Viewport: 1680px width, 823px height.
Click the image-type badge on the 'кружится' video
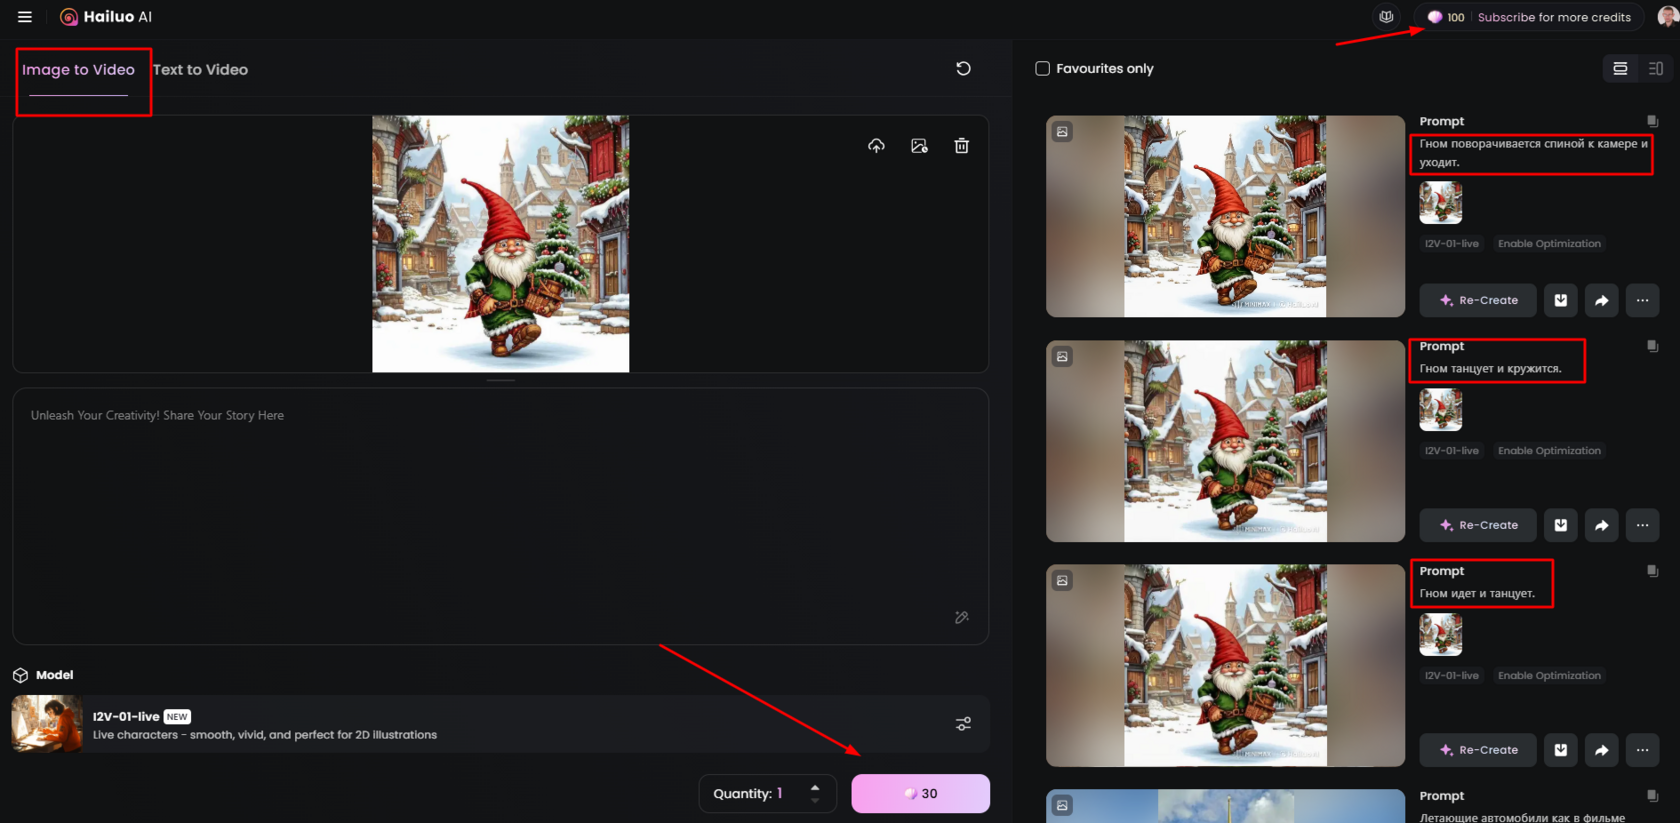(x=1062, y=357)
